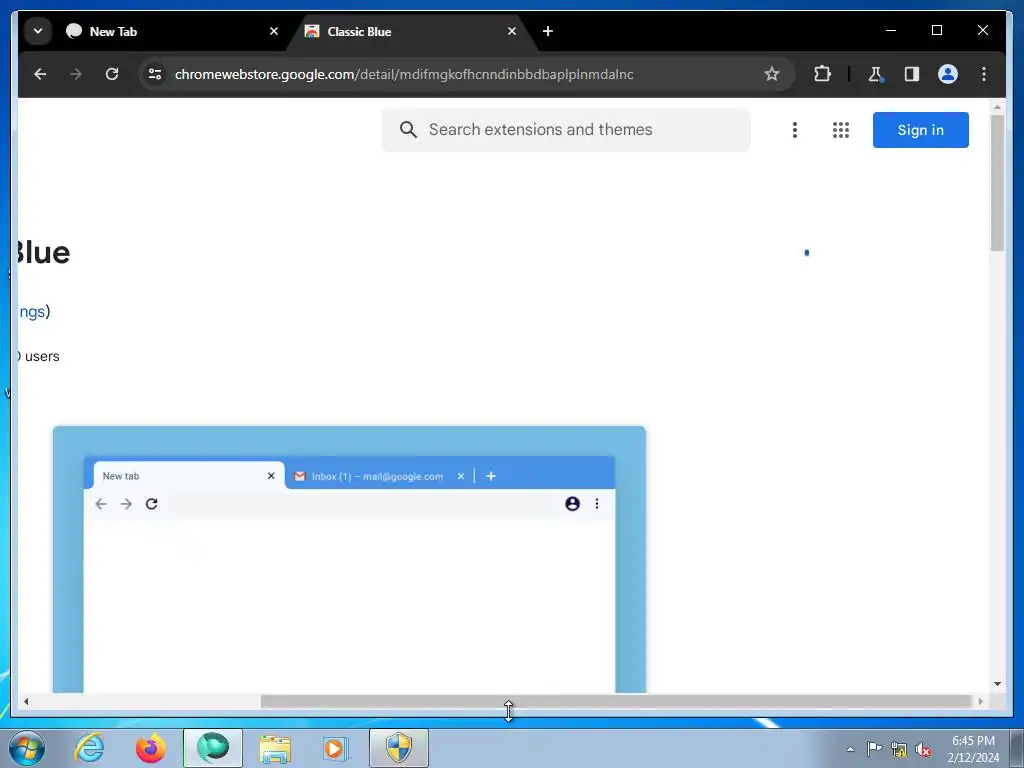The height and width of the screenshot is (768, 1024).
Task: Click the Classic Blue theme preview image
Action: click(349, 559)
